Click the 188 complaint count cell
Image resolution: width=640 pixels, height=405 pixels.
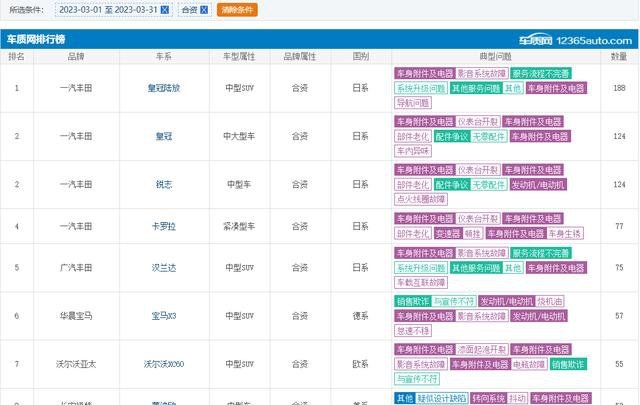pos(619,88)
